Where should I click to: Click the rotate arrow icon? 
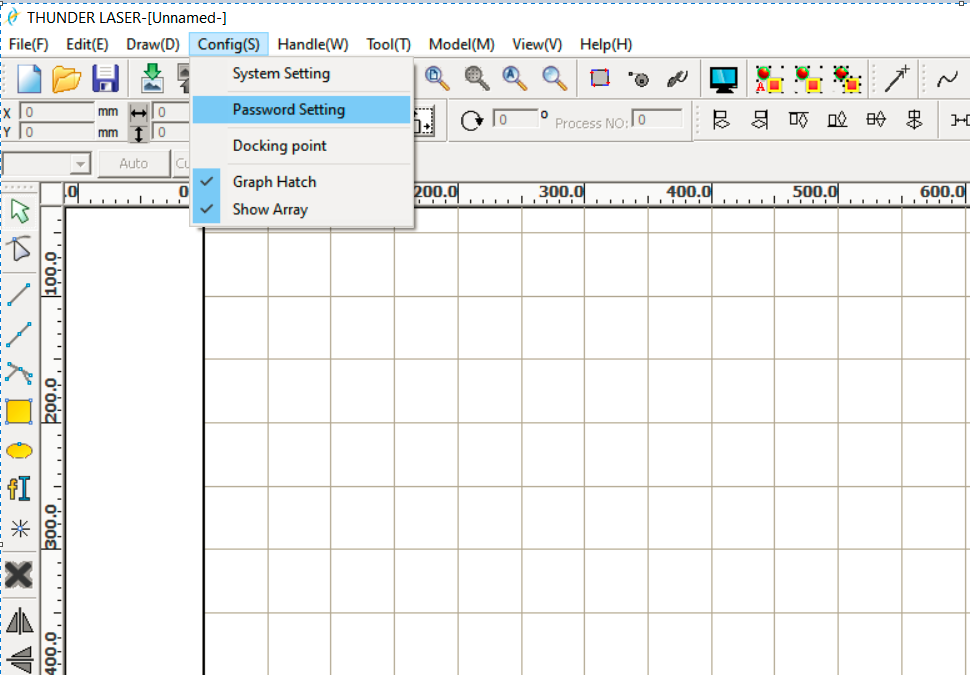point(472,120)
